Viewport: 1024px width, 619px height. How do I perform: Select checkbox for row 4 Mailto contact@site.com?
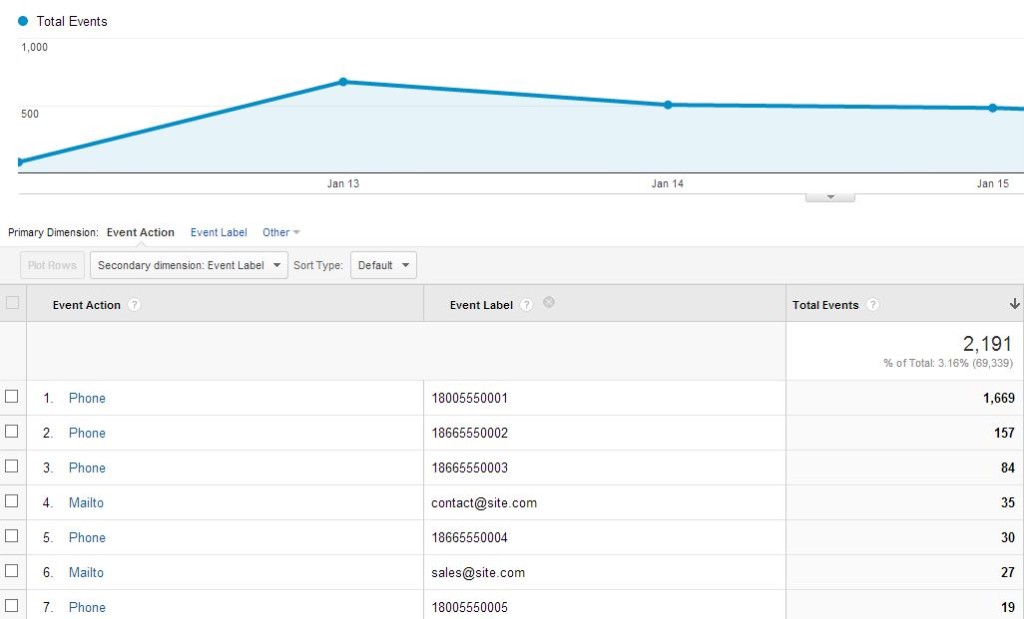point(12,502)
